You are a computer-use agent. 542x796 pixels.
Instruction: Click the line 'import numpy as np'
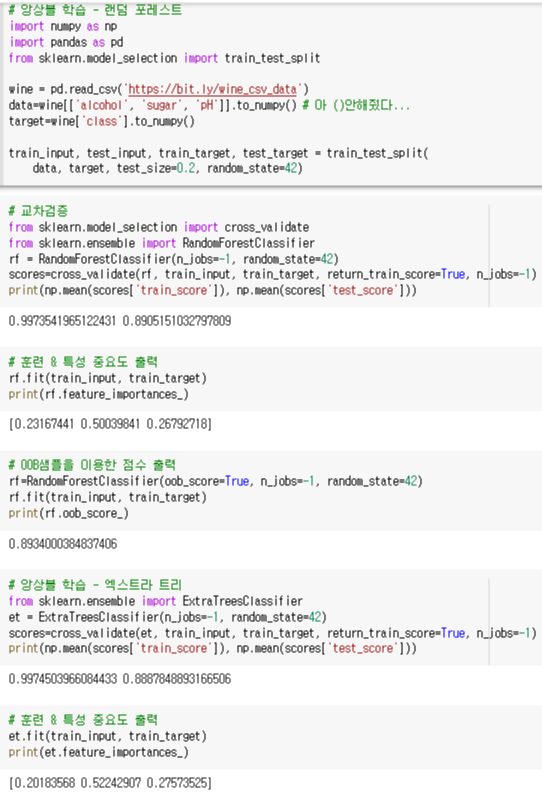[63, 26]
